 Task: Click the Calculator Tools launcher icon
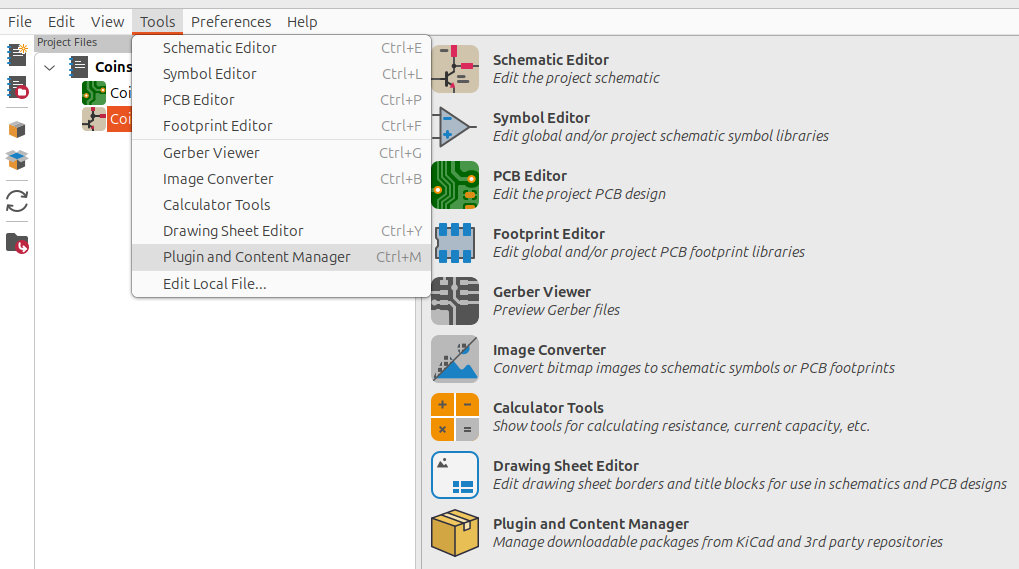pyautogui.click(x=455, y=417)
